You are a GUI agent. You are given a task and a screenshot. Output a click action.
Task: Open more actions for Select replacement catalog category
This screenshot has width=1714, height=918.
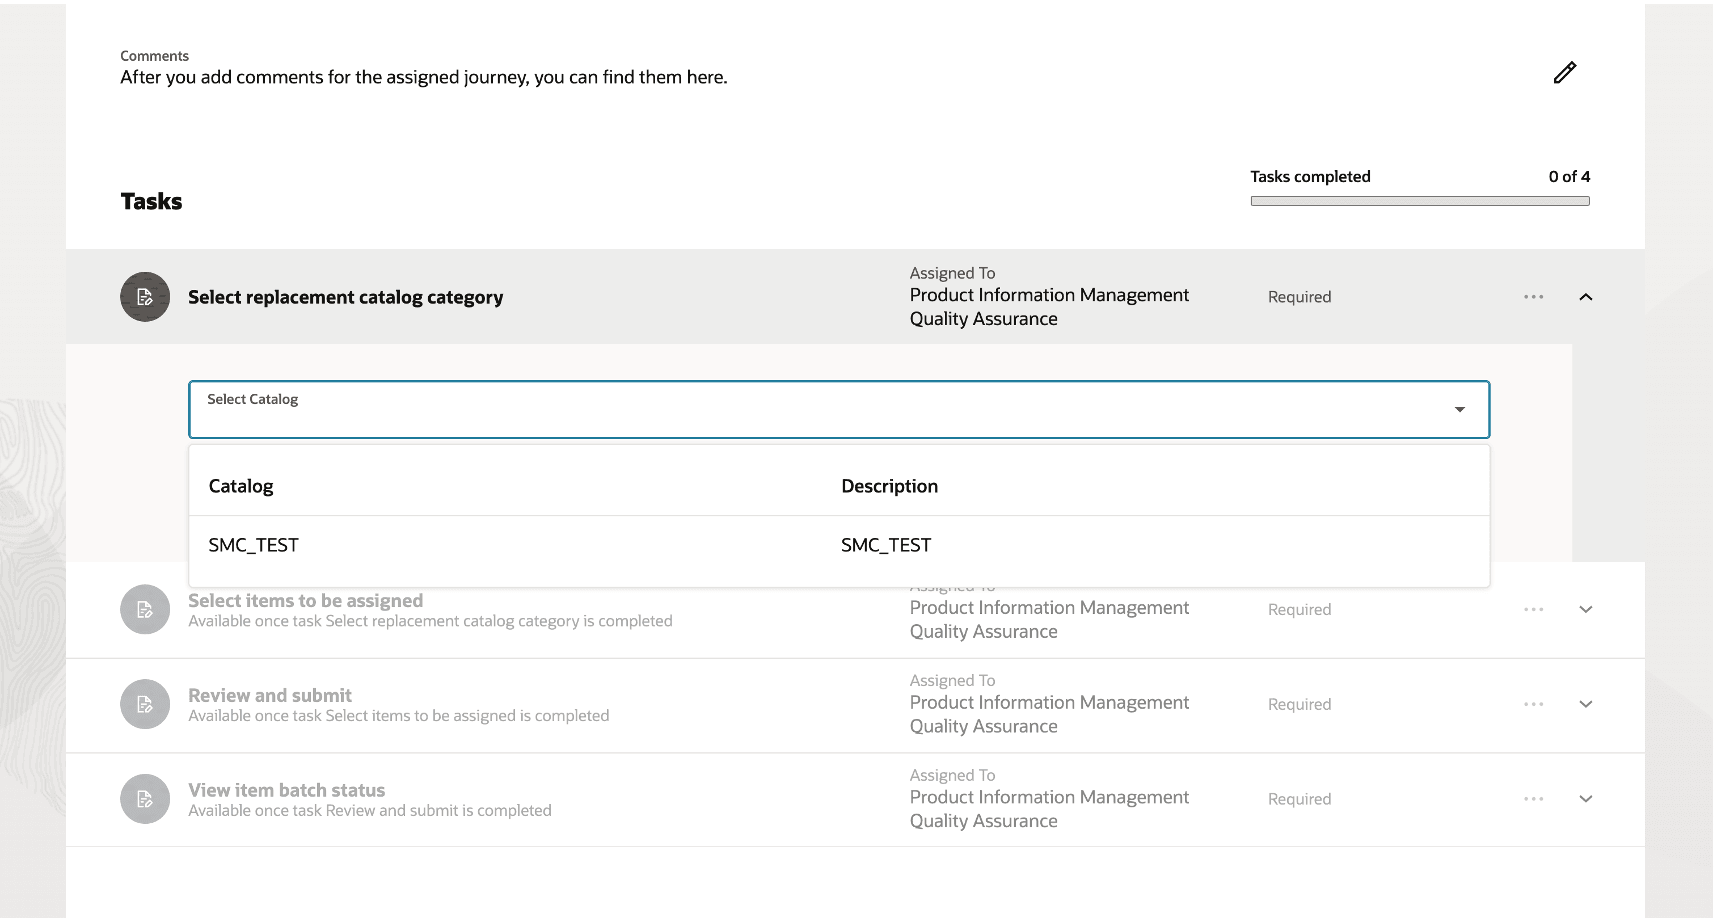pos(1534,297)
